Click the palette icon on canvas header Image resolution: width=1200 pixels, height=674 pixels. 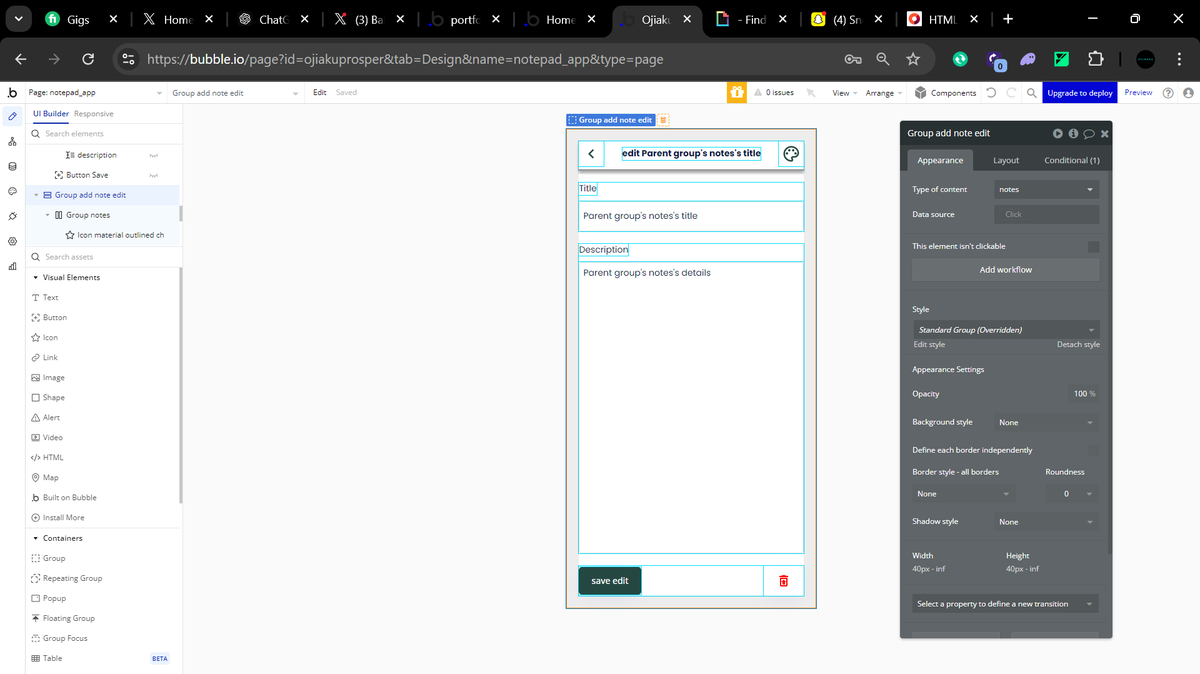(x=791, y=154)
